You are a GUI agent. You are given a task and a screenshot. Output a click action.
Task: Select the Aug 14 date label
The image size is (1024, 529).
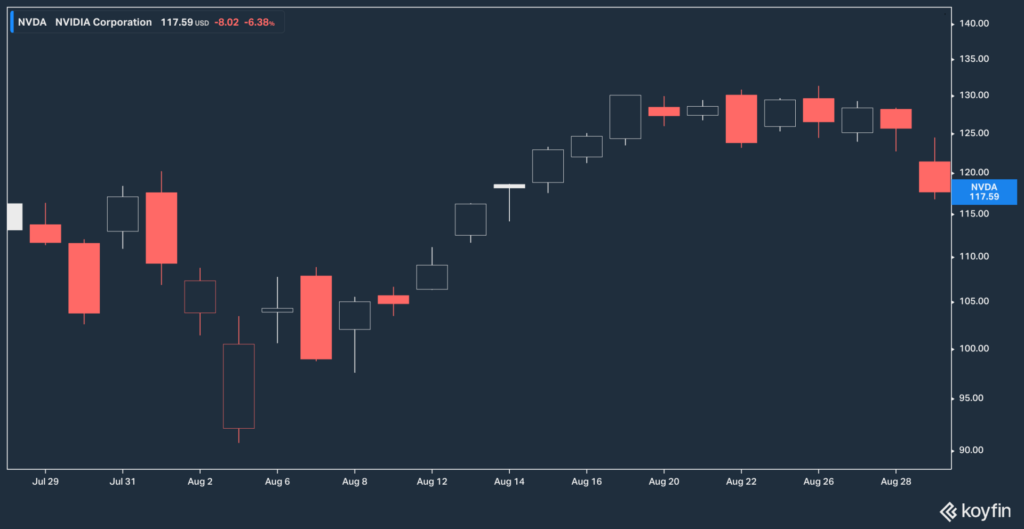(509, 481)
